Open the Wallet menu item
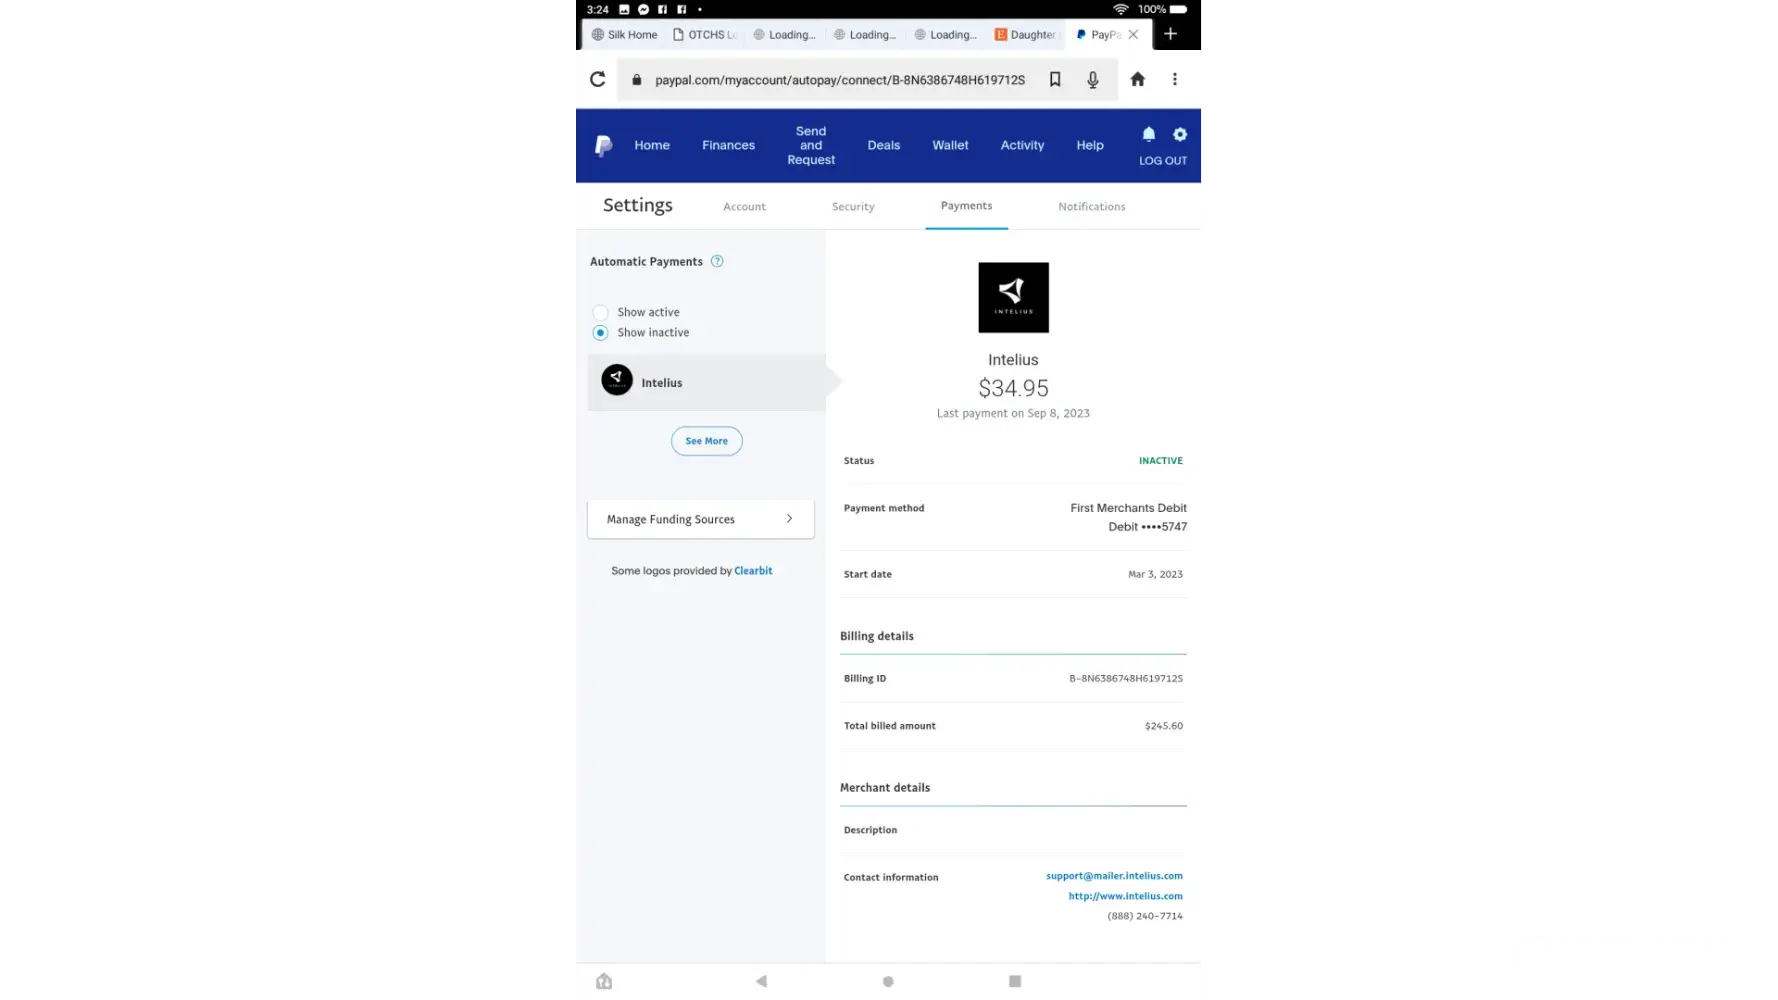The height and width of the screenshot is (1000, 1778). 950,145
